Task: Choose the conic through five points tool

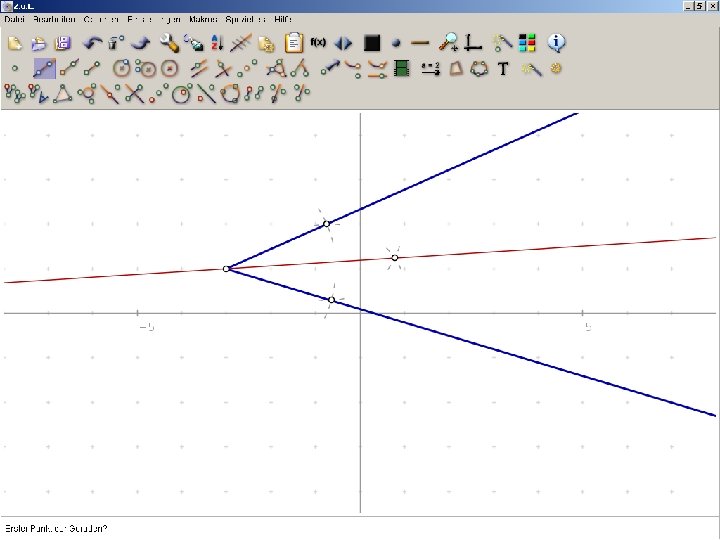Action: pos(479,69)
